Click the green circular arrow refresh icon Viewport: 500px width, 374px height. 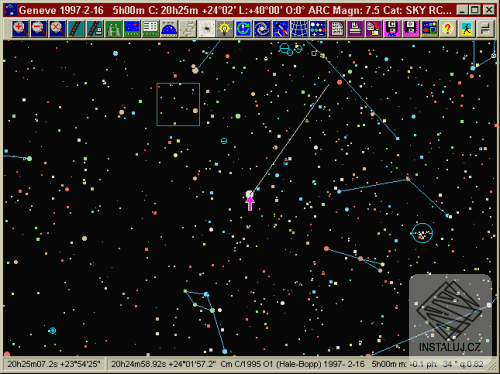click(243, 29)
